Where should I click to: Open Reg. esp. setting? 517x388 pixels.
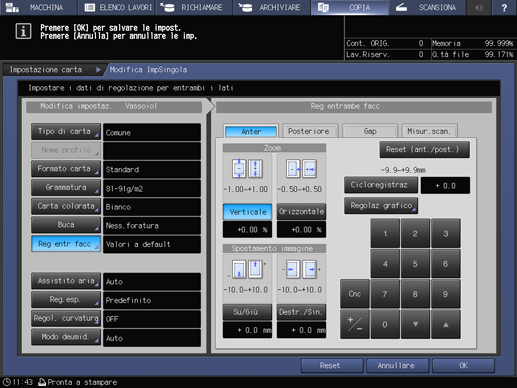(x=66, y=300)
